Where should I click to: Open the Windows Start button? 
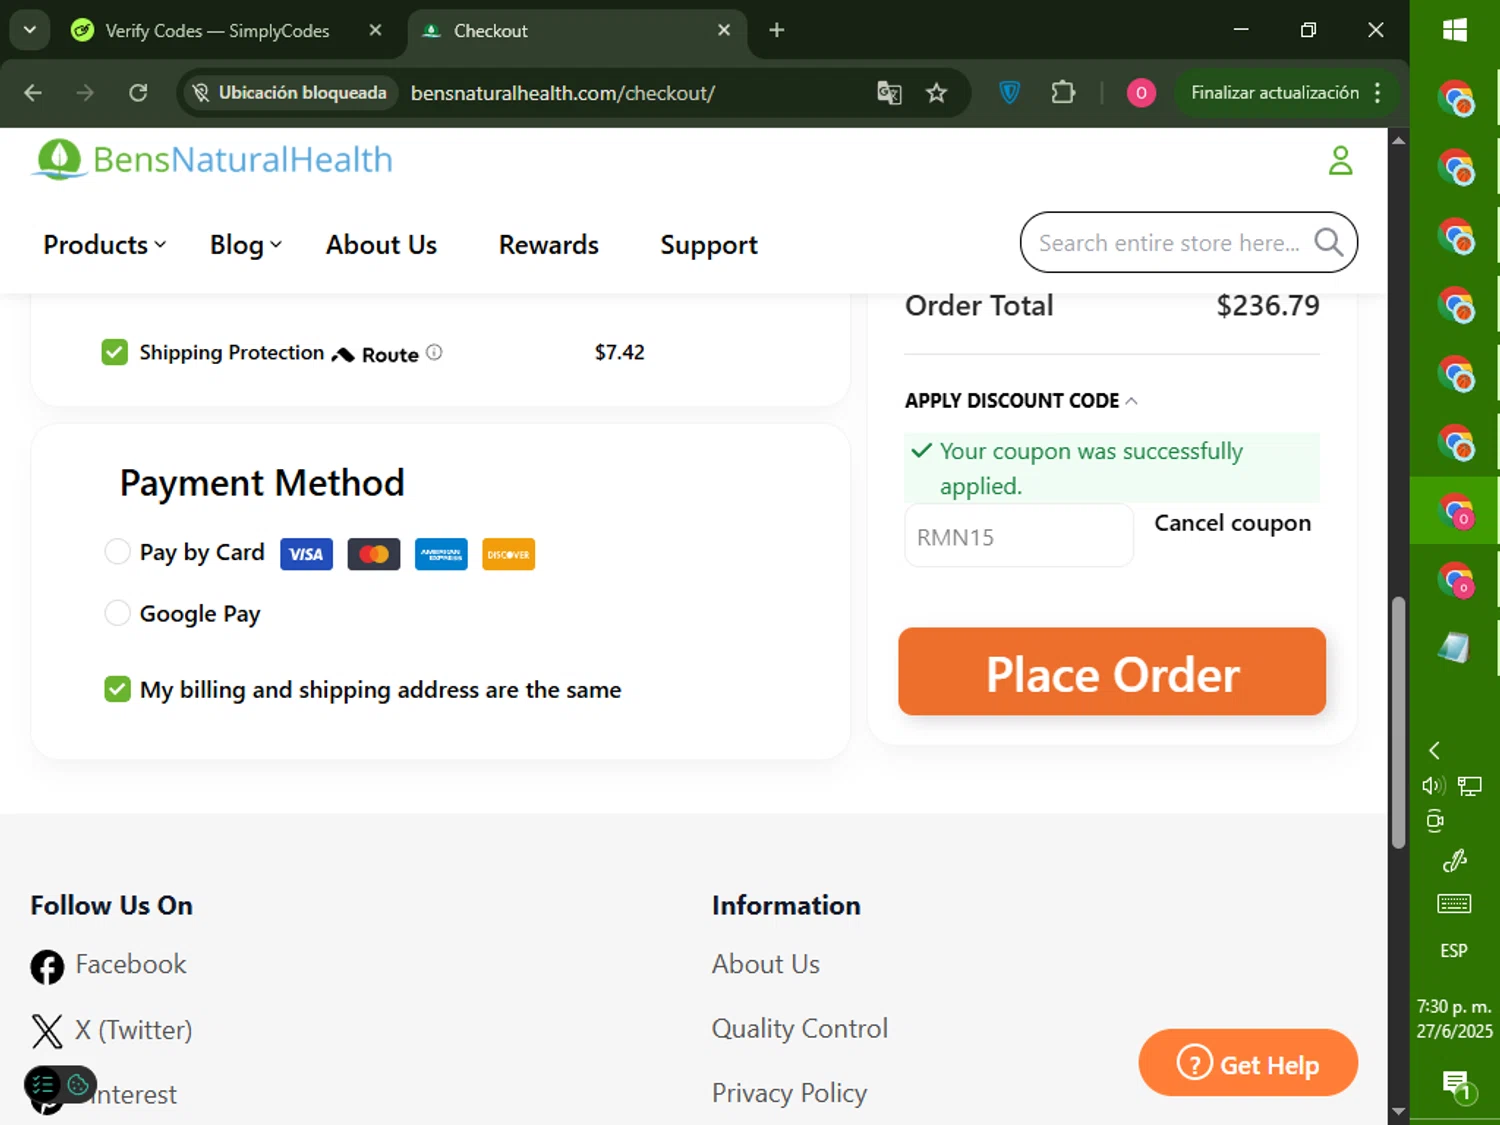[1455, 30]
